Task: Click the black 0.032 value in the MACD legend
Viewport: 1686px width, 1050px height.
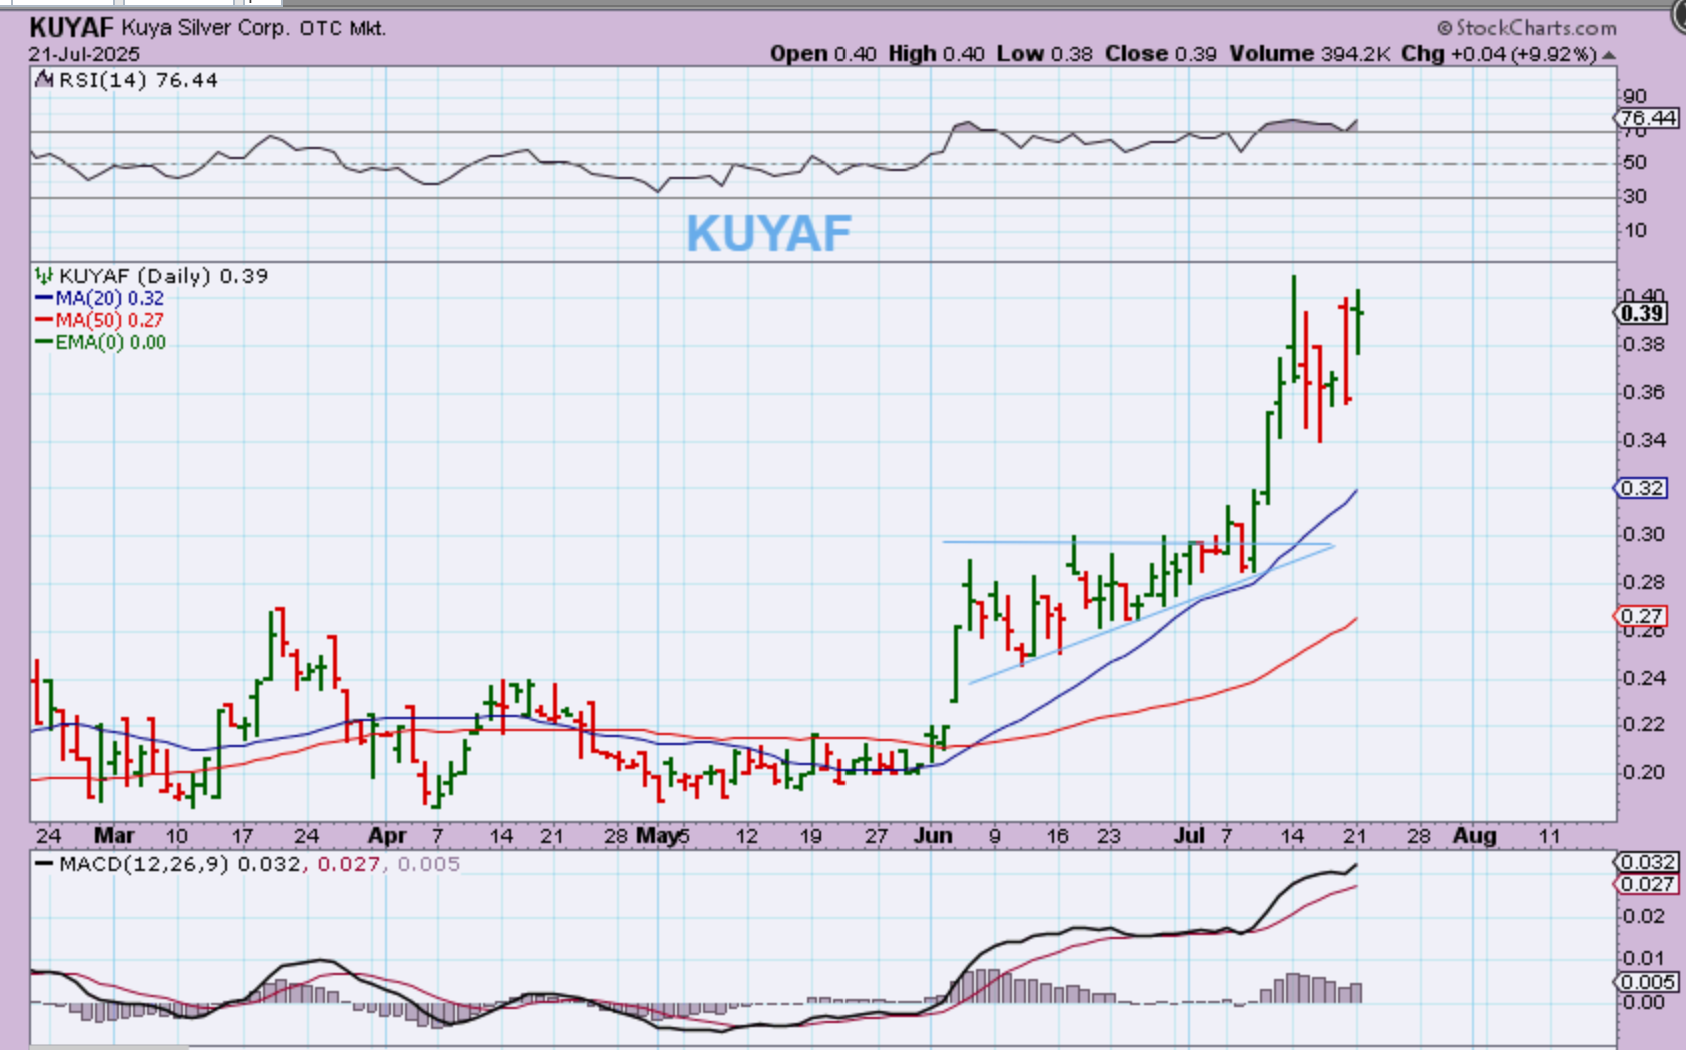Action: (268, 864)
